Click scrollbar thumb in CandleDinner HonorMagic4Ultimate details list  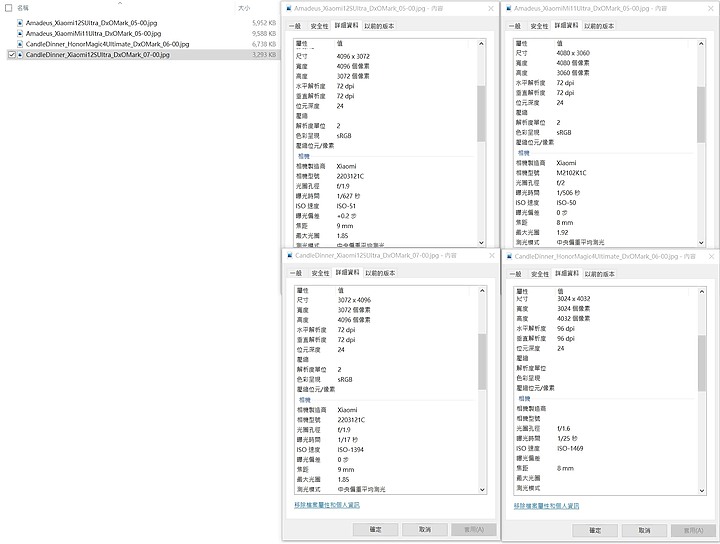coord(702,363)
